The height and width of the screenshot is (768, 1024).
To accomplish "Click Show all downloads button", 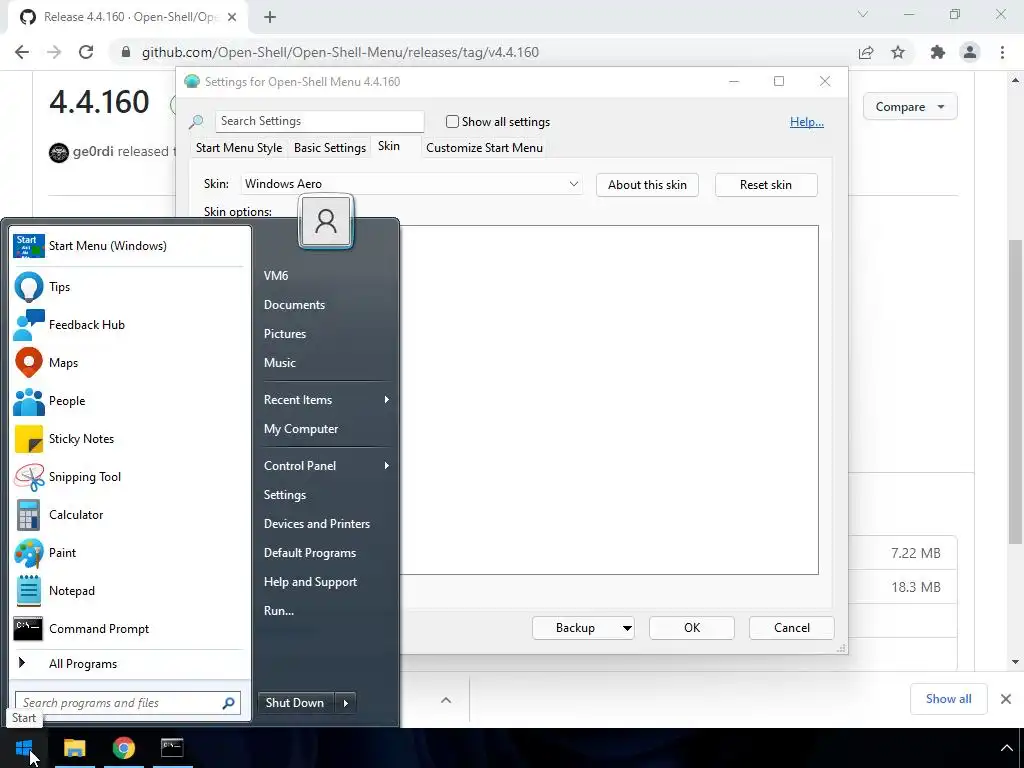I will (x=948, y=699).
